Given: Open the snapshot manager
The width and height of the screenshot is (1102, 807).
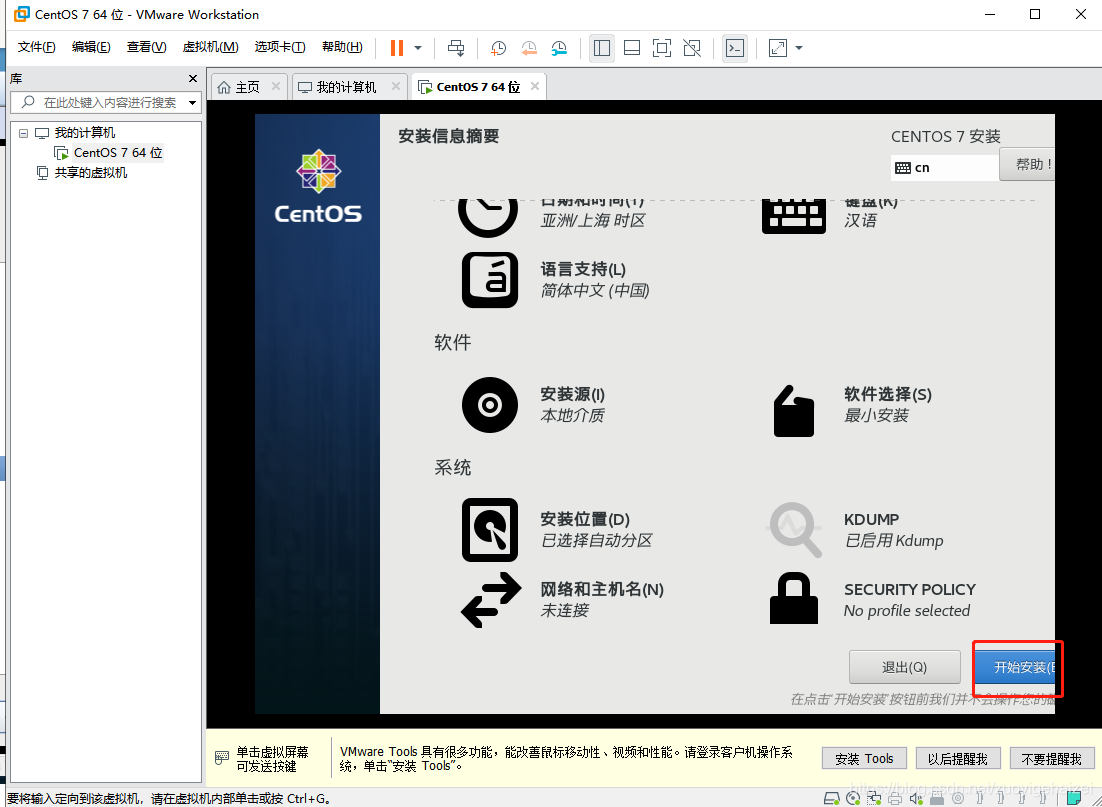Looking at the screenshot, I should 559,48.
